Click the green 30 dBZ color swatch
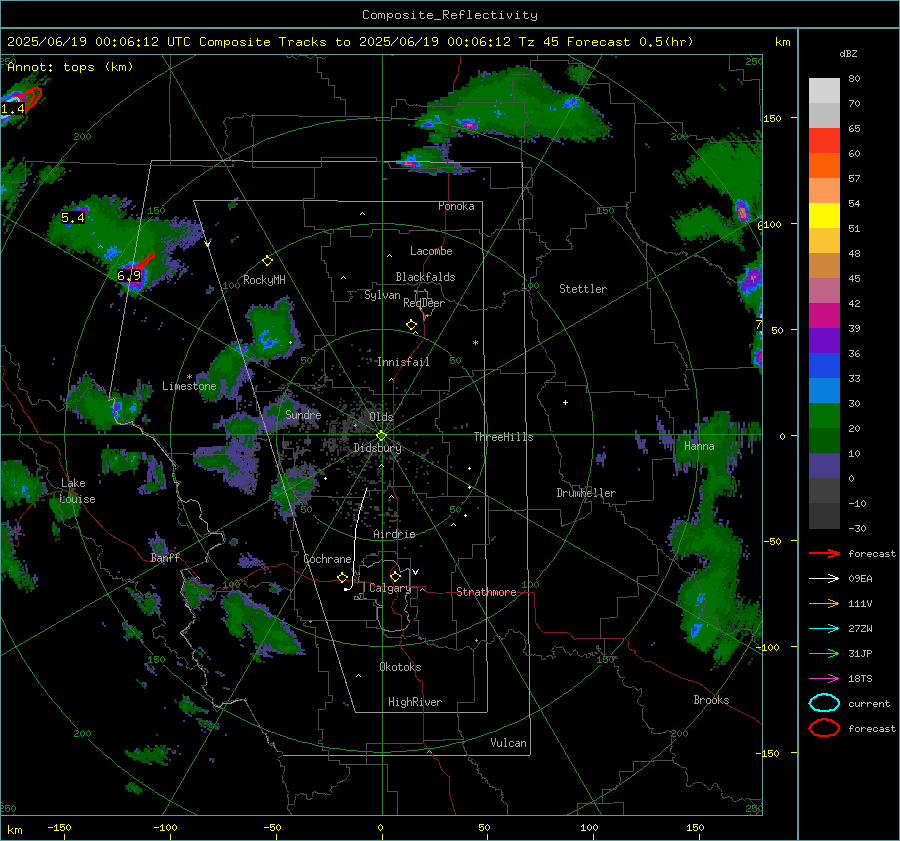This screenshot has height=841, width=900. [x=824, y=416]
